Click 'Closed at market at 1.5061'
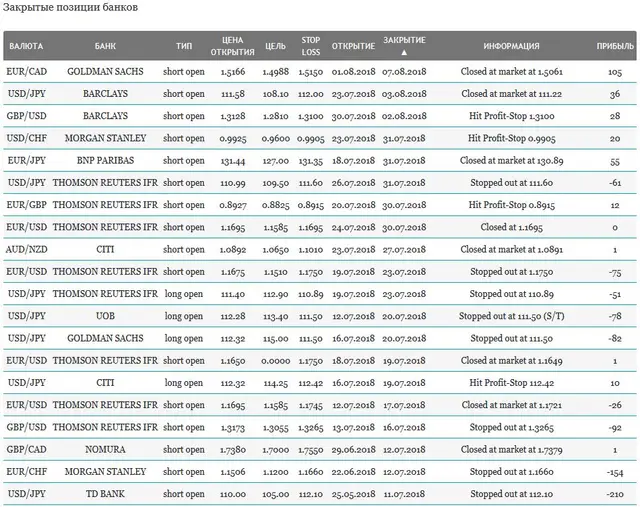Screen dimensions: 640x507 click(511, 71)
